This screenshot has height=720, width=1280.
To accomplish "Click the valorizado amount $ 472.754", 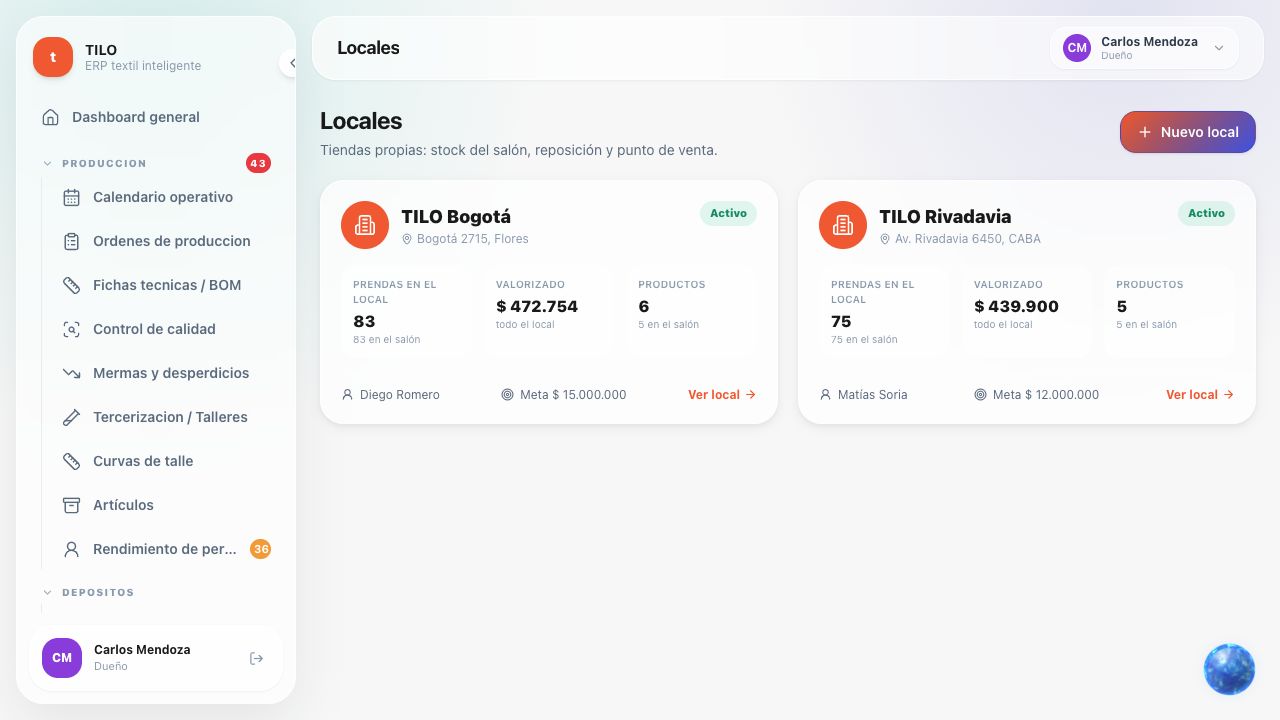I will pyautogui.click(x=537, y=306).
